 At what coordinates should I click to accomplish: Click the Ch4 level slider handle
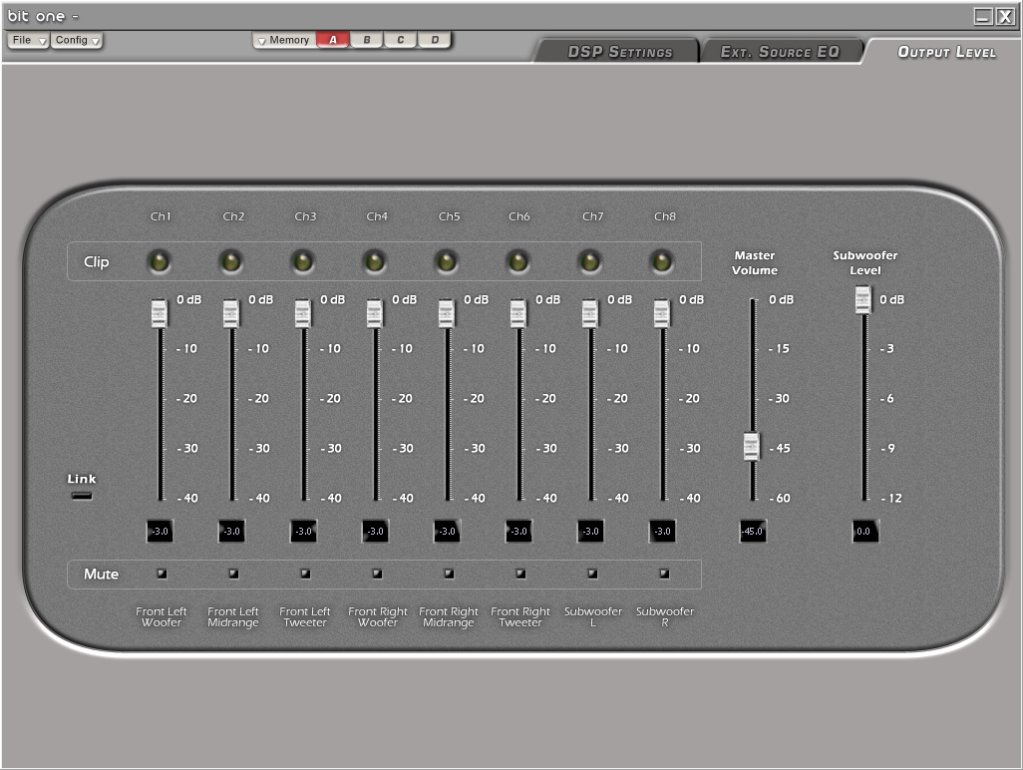click(x=374, y=313)
